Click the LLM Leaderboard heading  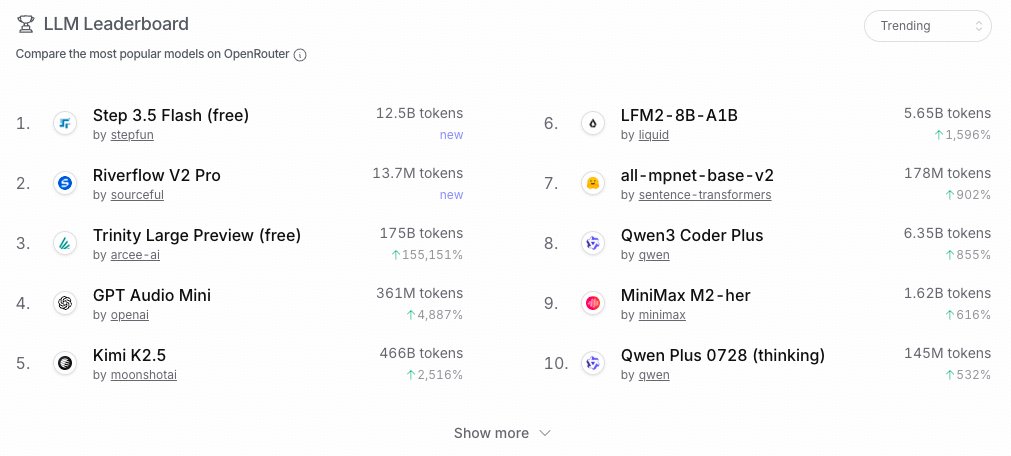(x=116, y=25)
